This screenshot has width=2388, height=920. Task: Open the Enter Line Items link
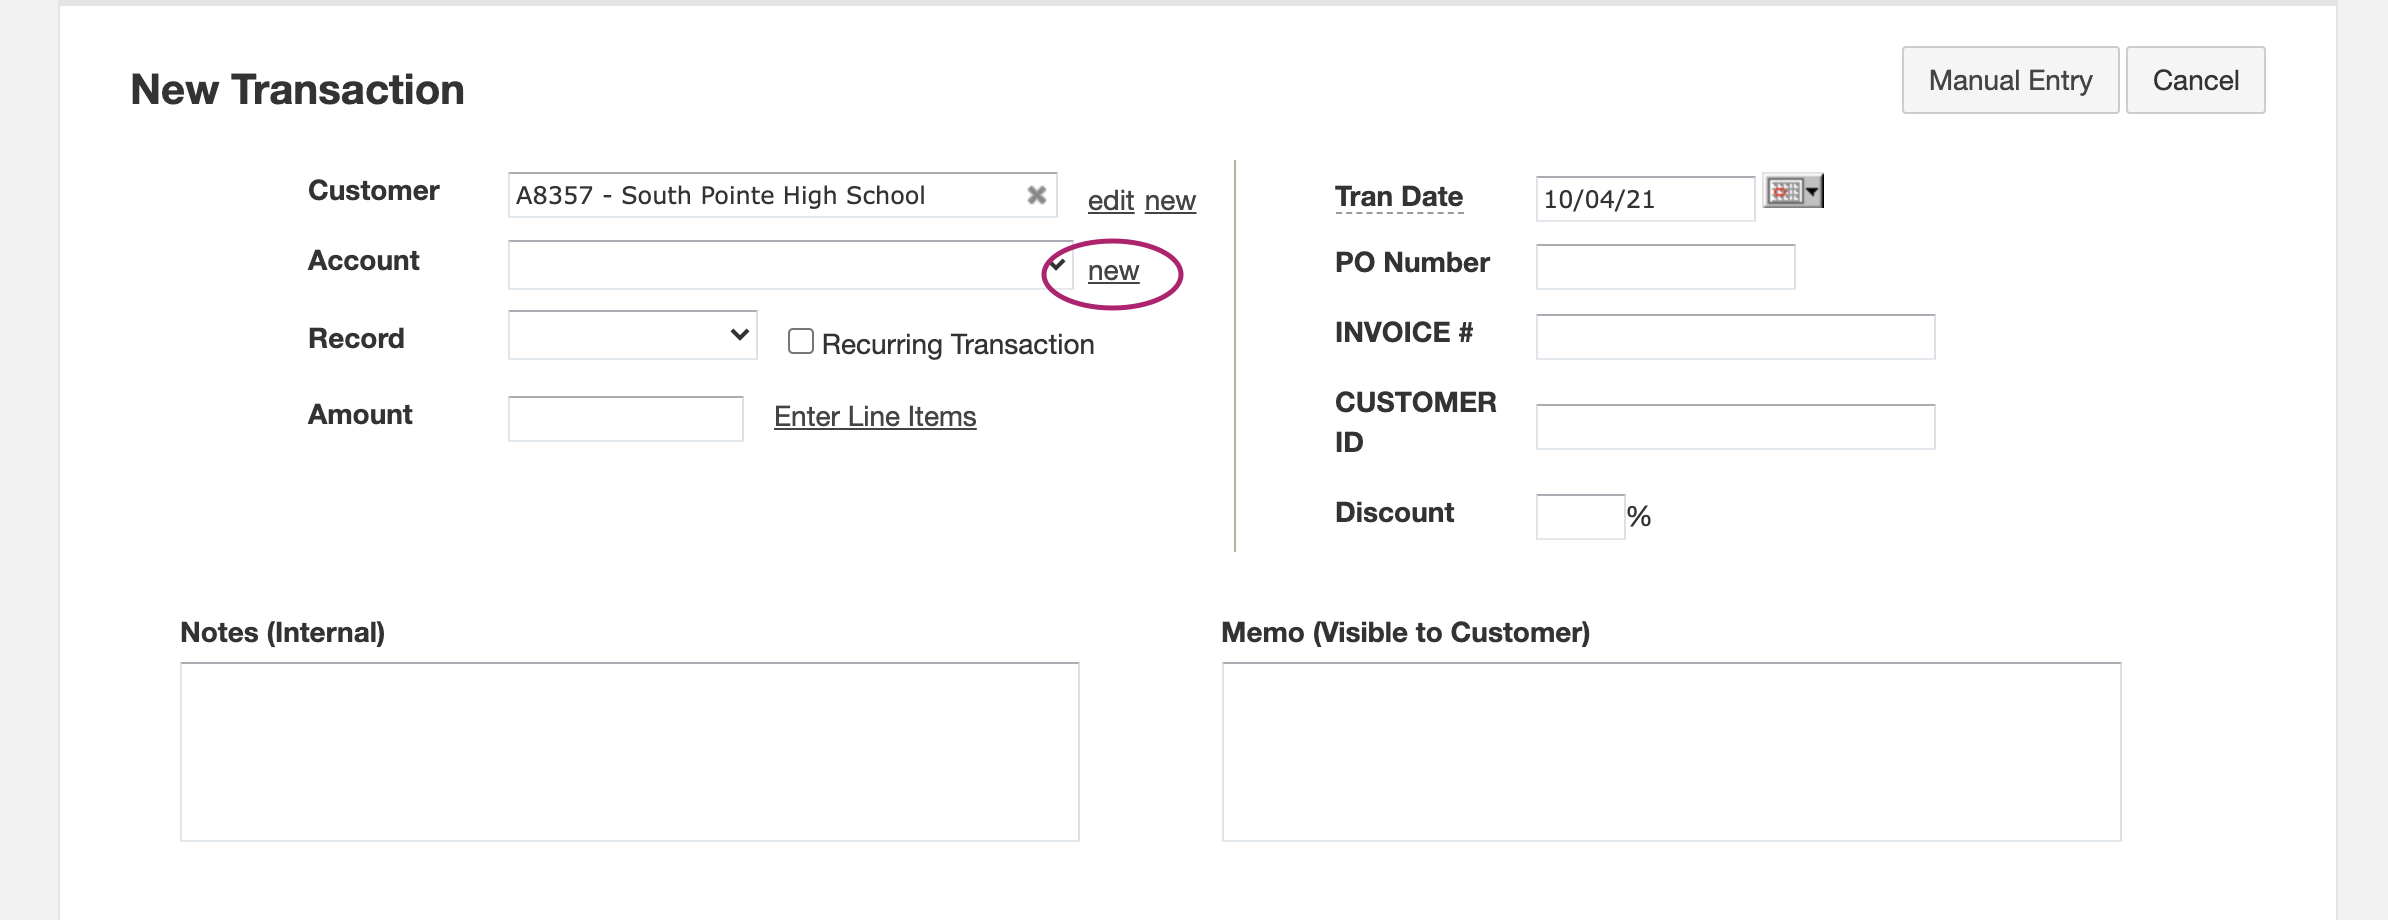pos(875,417)
